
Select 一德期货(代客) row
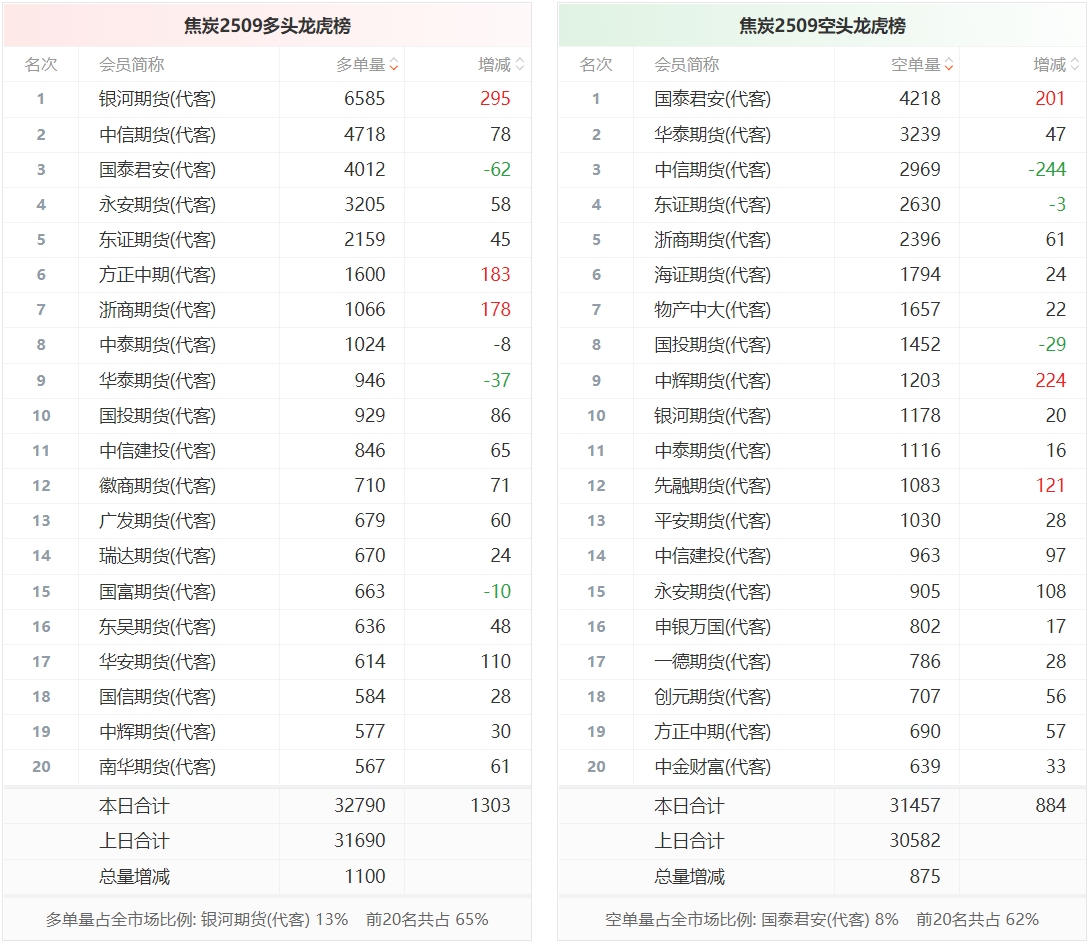tap(822, 662)
